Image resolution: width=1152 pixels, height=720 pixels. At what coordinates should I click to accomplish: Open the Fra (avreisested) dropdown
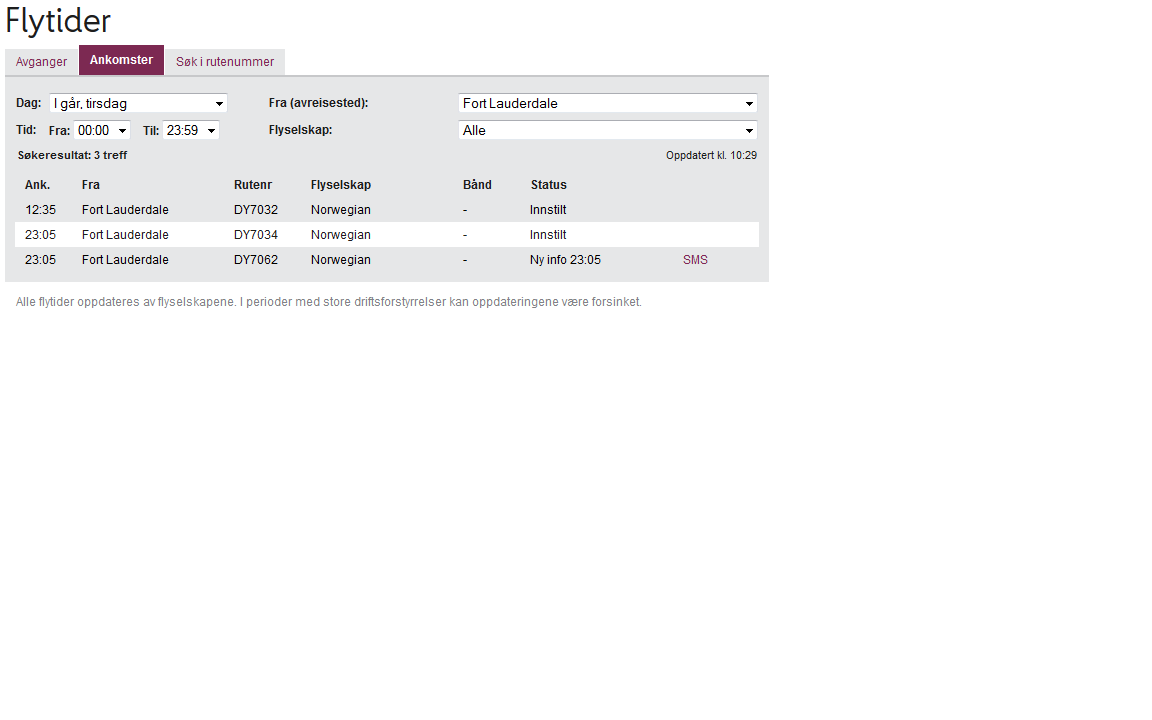click(x=607, y=103)
